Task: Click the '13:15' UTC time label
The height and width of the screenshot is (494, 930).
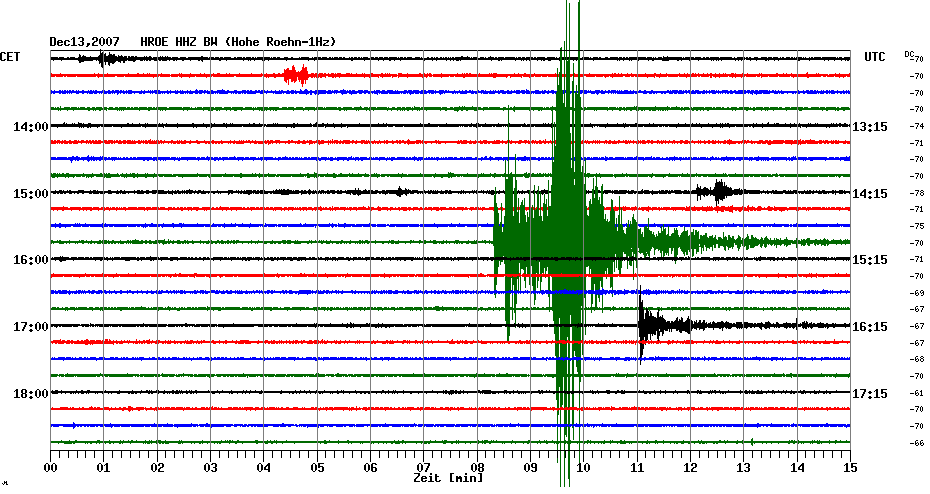Action: click(x=870, y=127)
